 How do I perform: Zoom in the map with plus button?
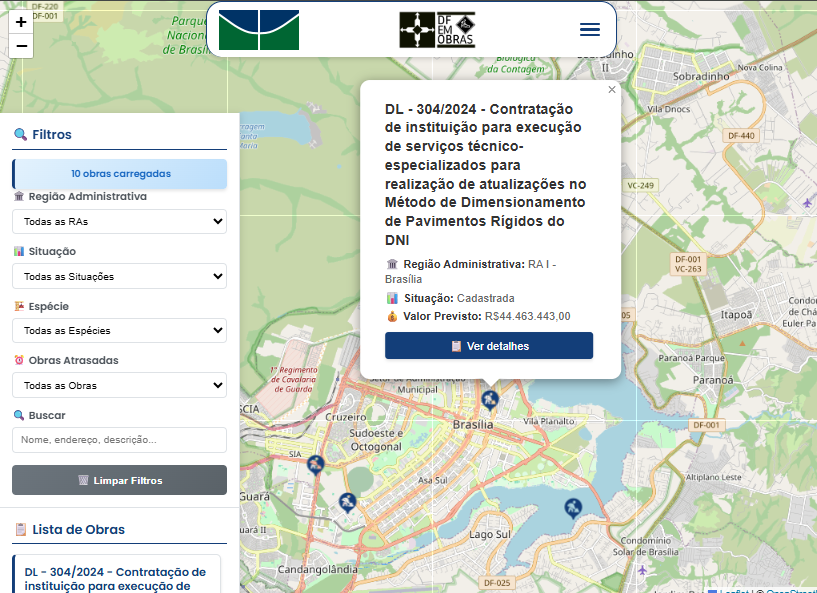21,22
